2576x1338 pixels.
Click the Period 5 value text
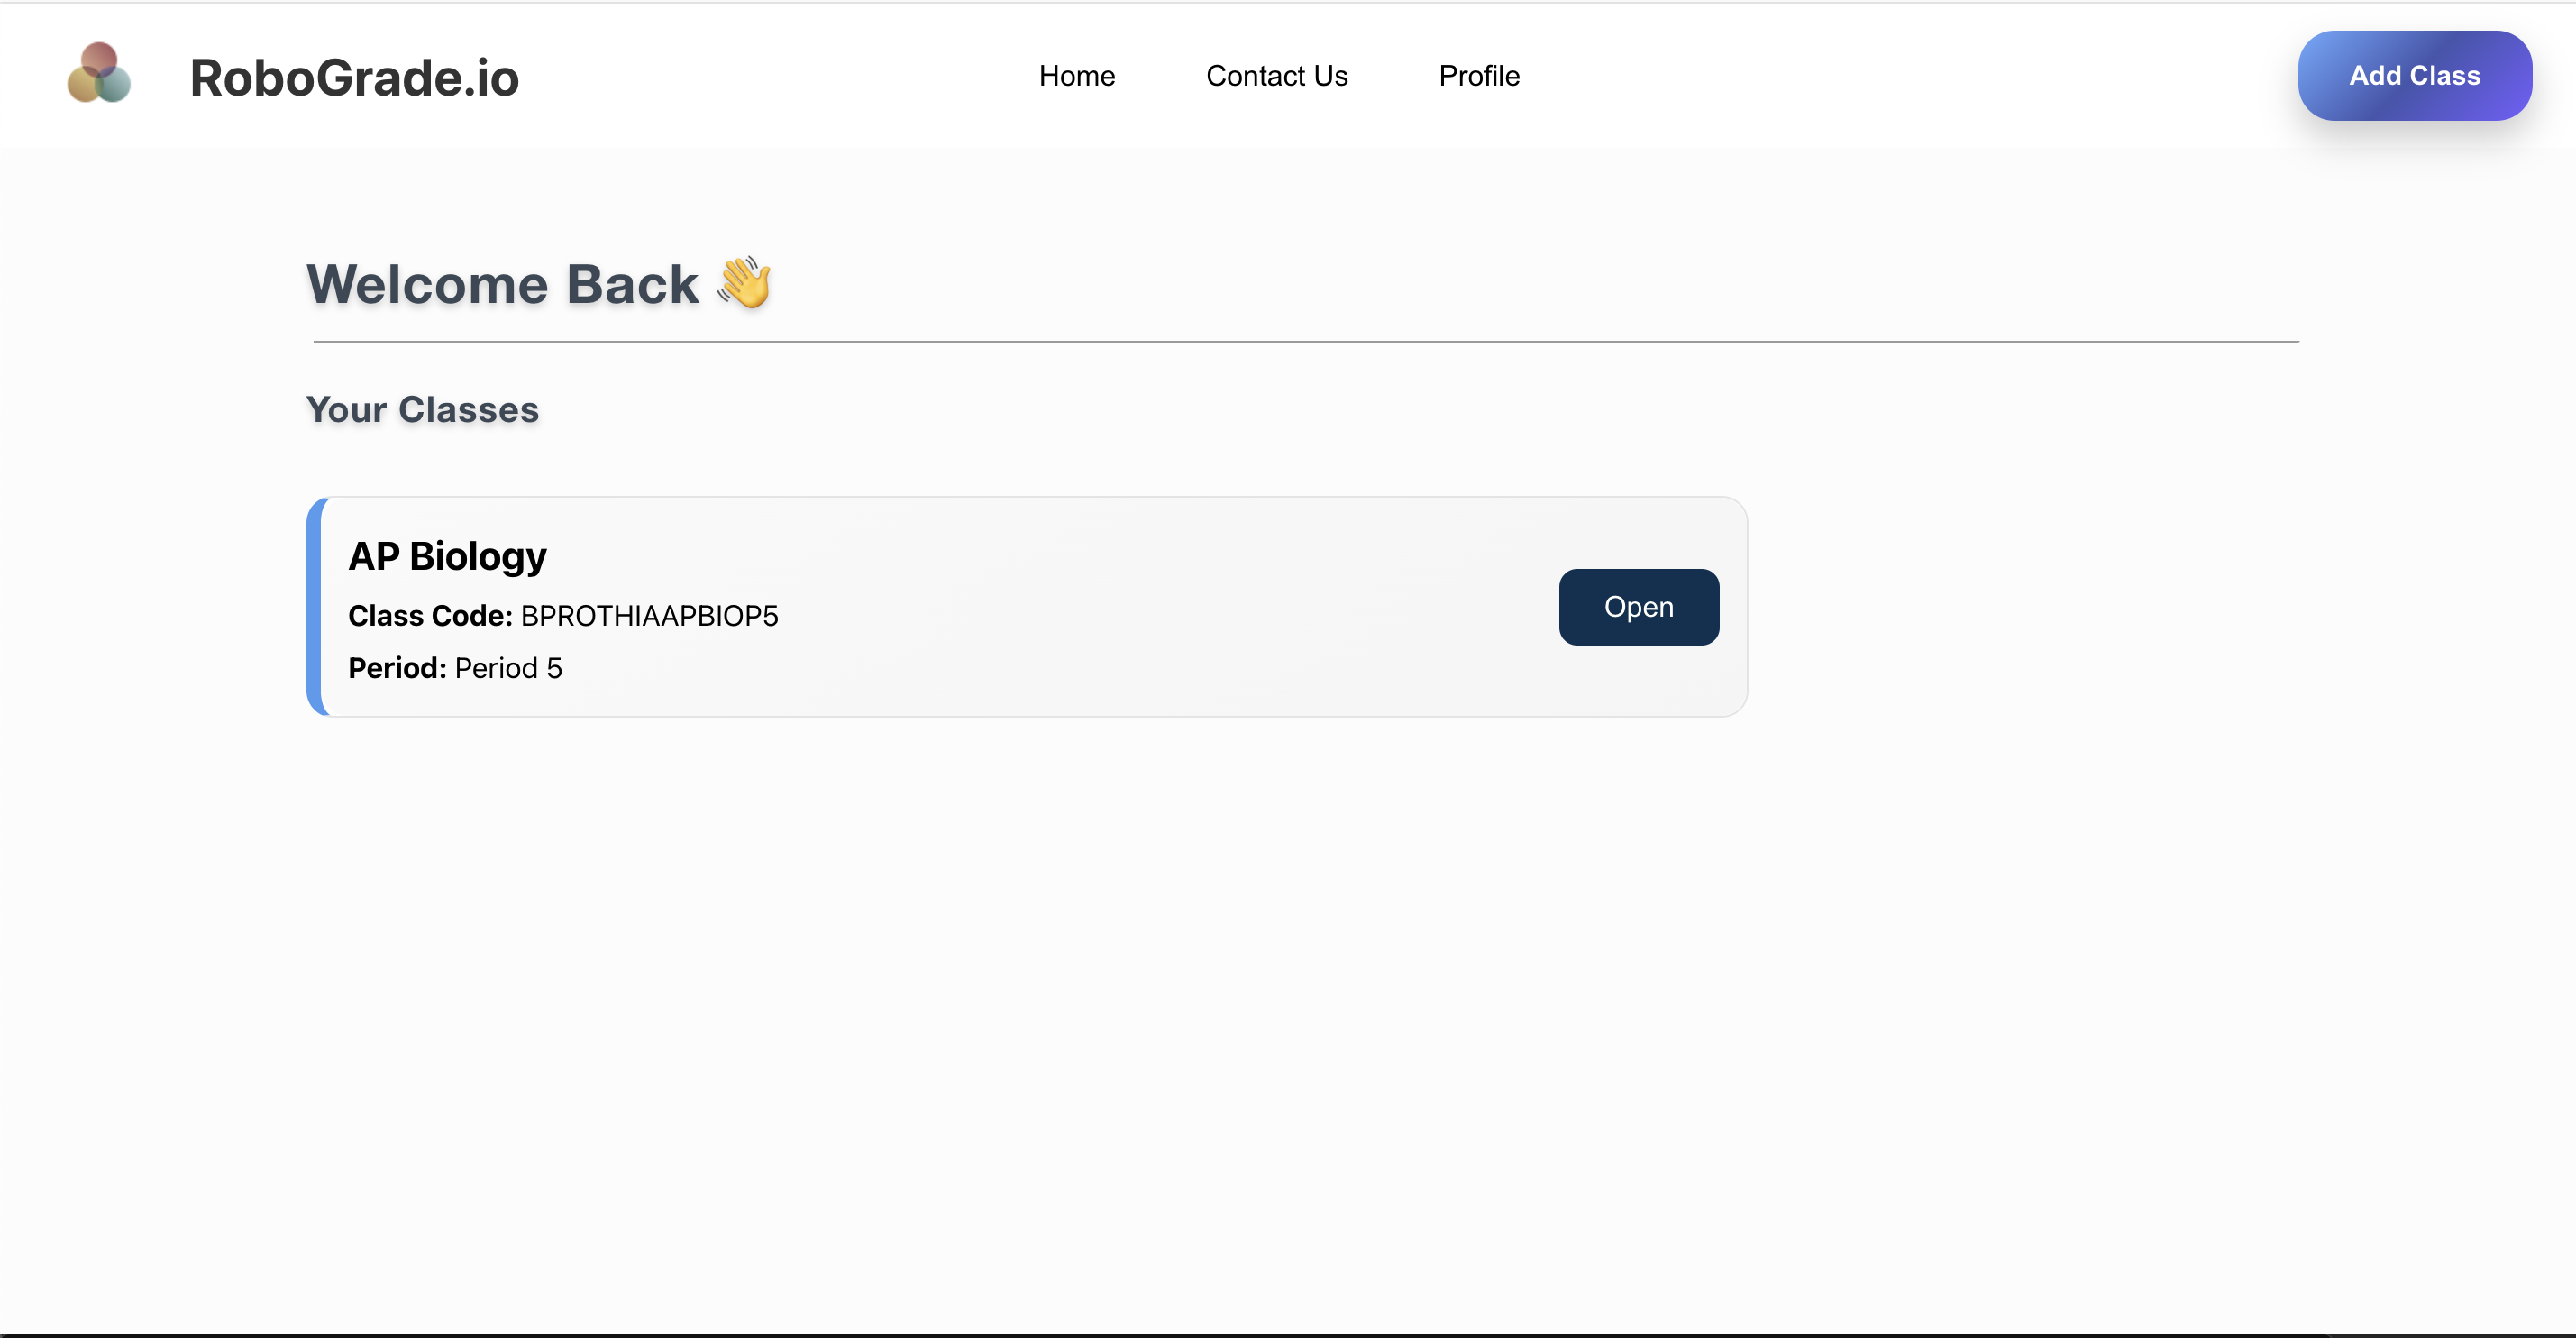[508, 668]
